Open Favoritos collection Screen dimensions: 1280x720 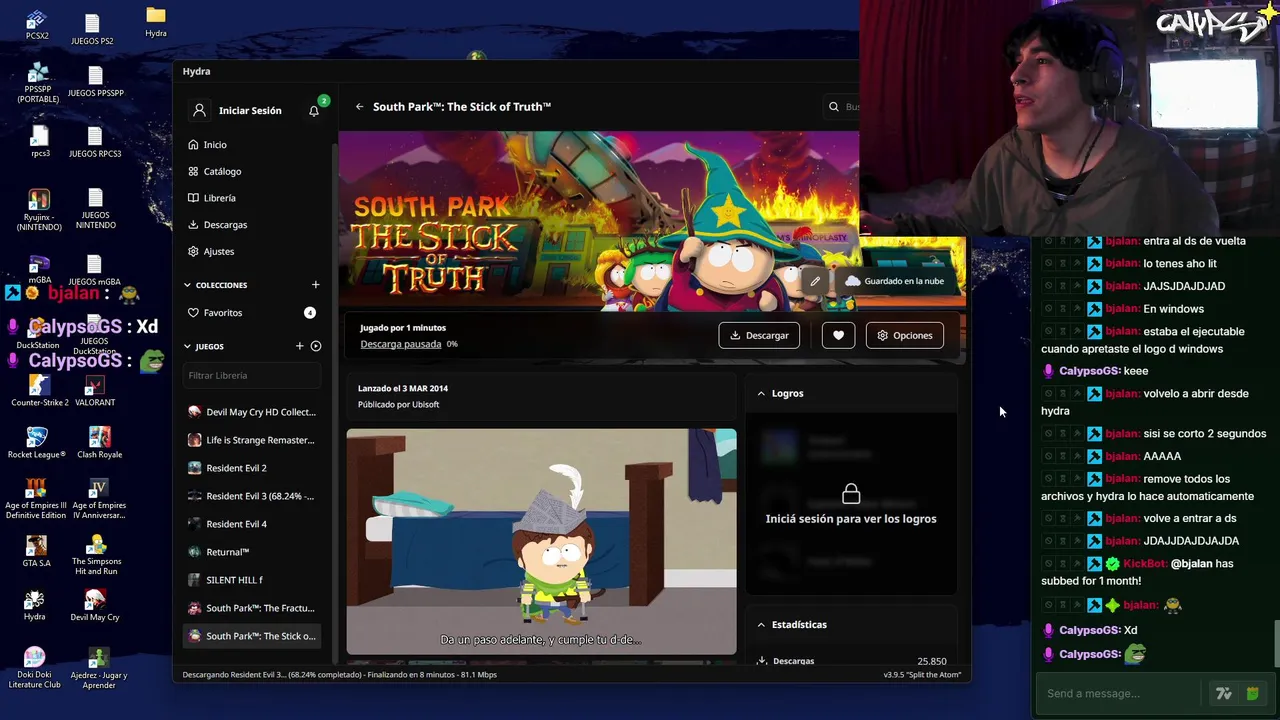tap(253, 313)
